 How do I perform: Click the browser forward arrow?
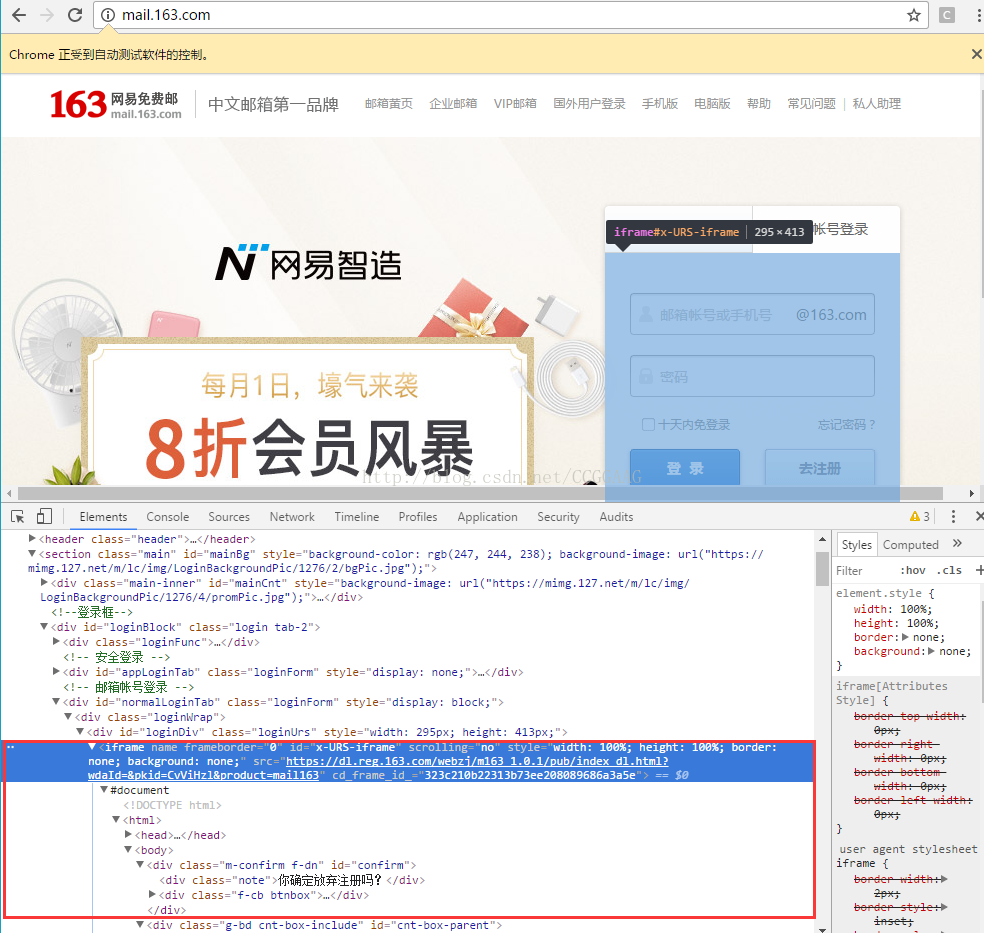tap(47, 15)
